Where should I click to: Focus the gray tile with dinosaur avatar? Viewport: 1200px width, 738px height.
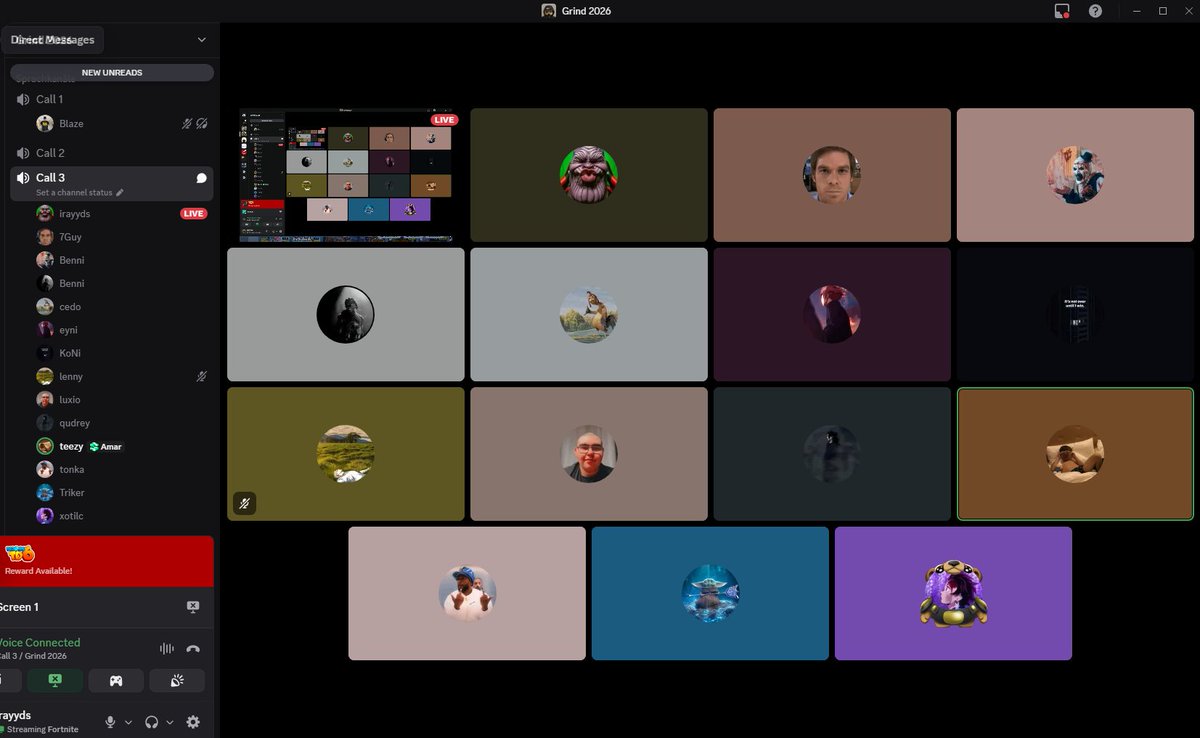(x=589, y=314)
